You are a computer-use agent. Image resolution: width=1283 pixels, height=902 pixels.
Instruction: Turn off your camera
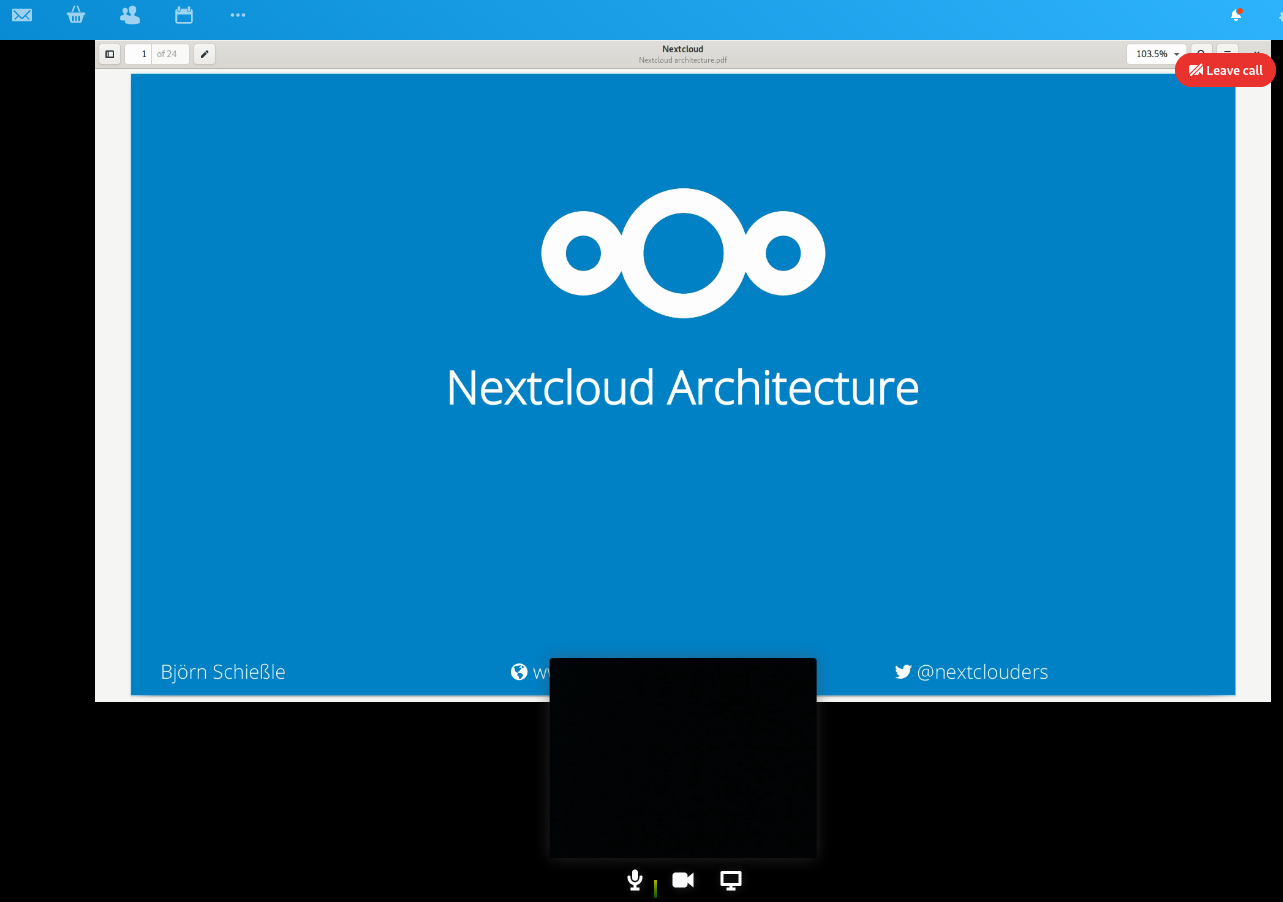(683, 880)
